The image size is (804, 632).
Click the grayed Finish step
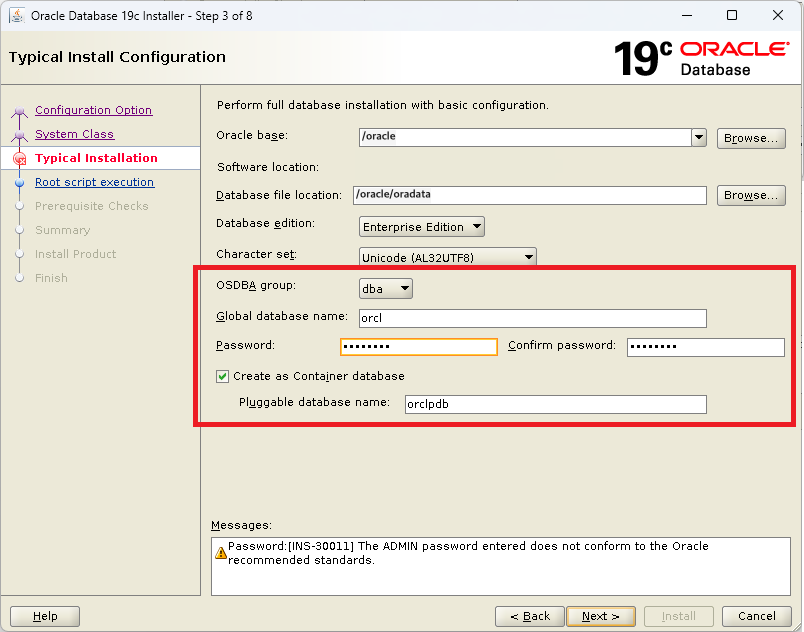coord(51,278)
